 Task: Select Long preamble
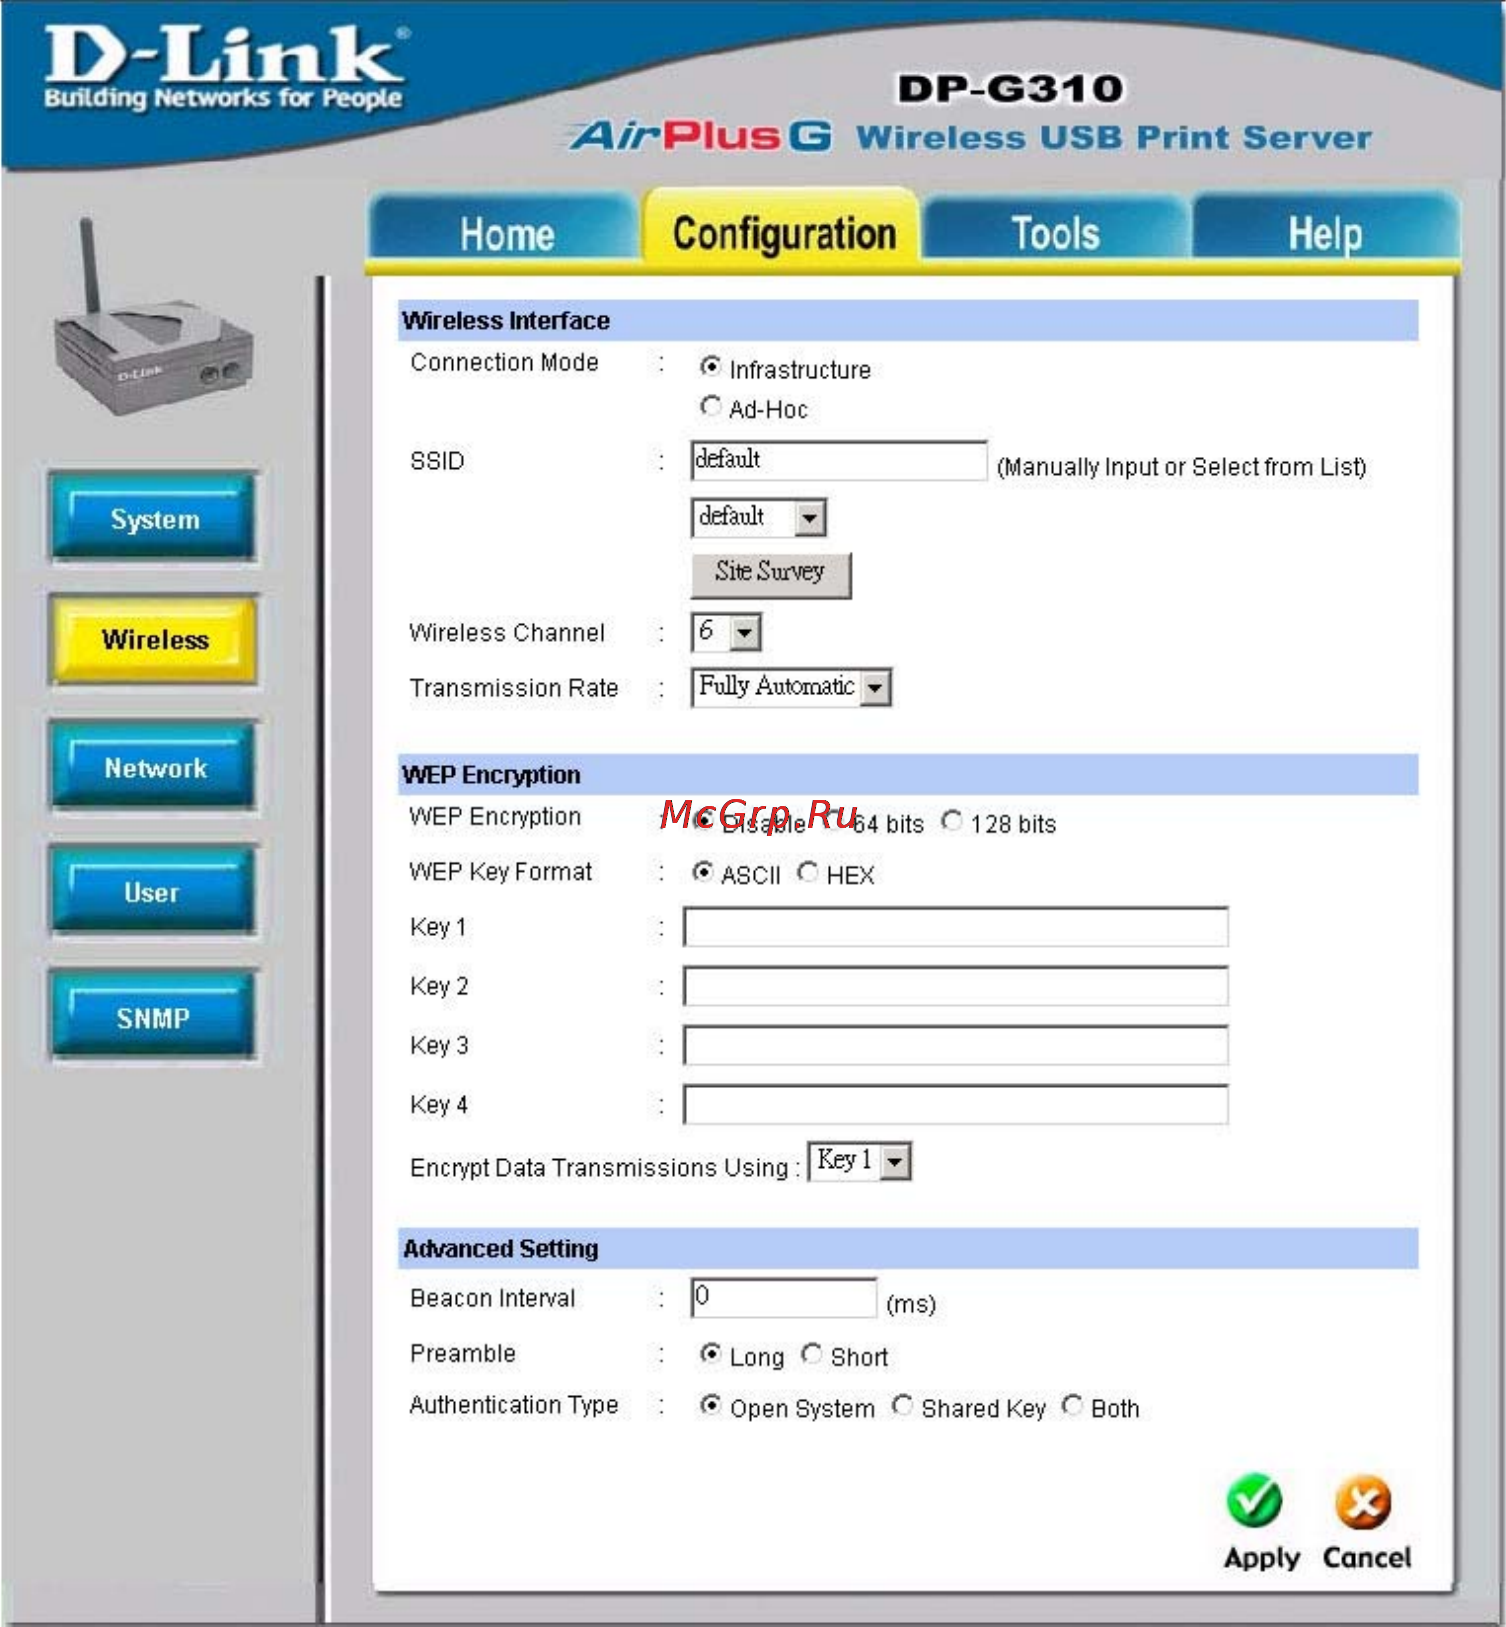pos(710,1354)
